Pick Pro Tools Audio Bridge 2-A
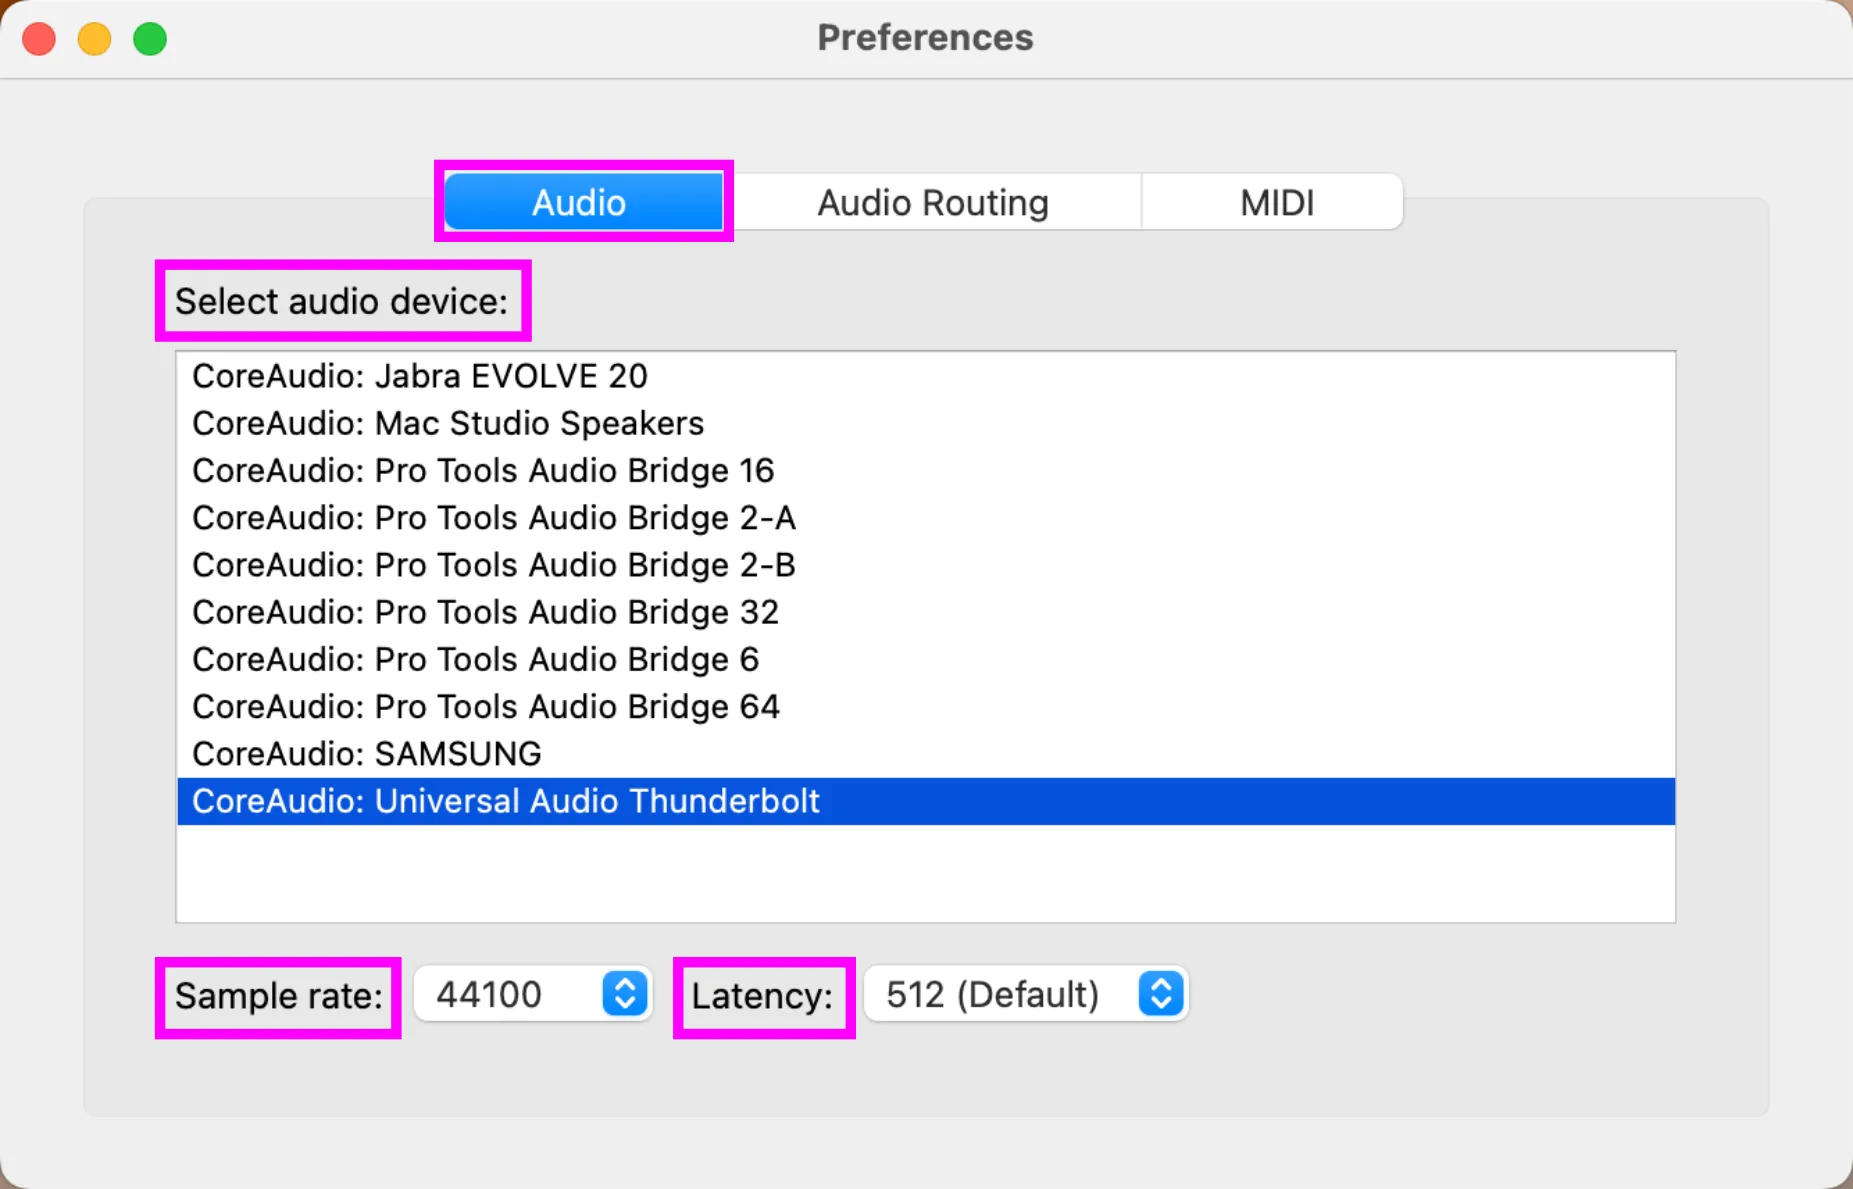This screenshot has width=1853, height=1189. [x=494, y=518]
